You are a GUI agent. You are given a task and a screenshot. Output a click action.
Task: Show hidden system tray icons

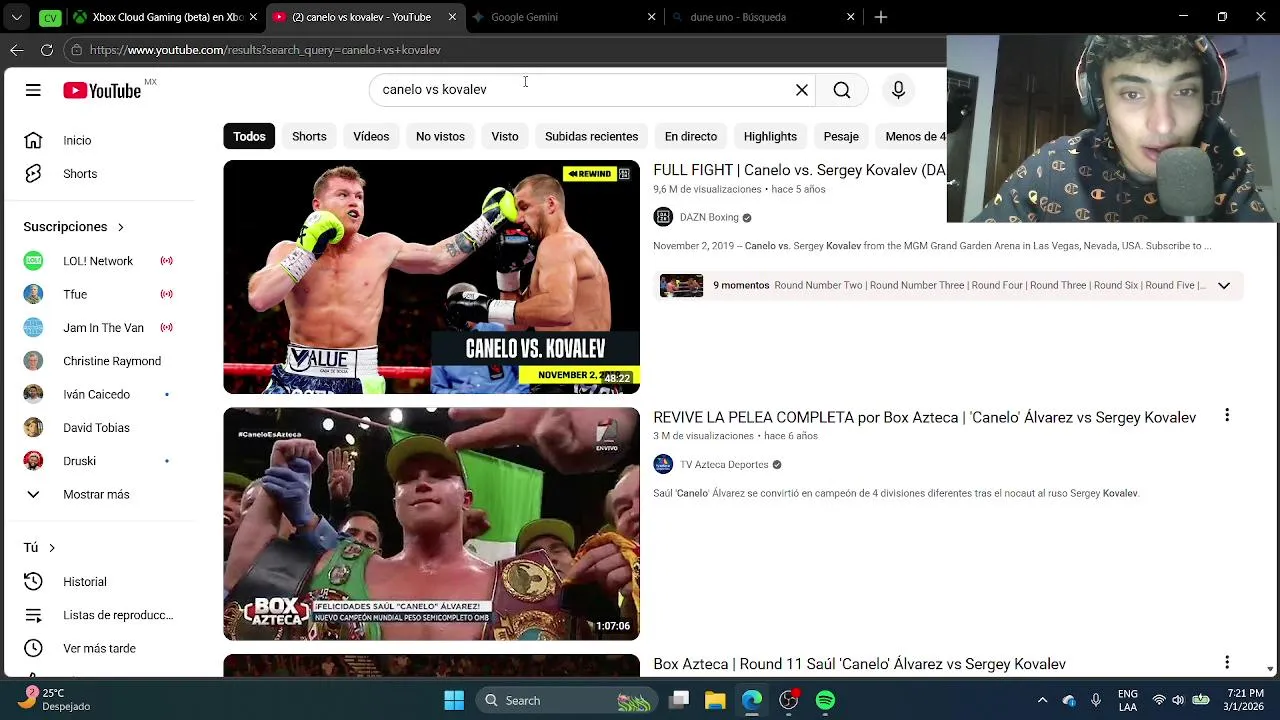pyautogui.click(x=1042, y=700)
